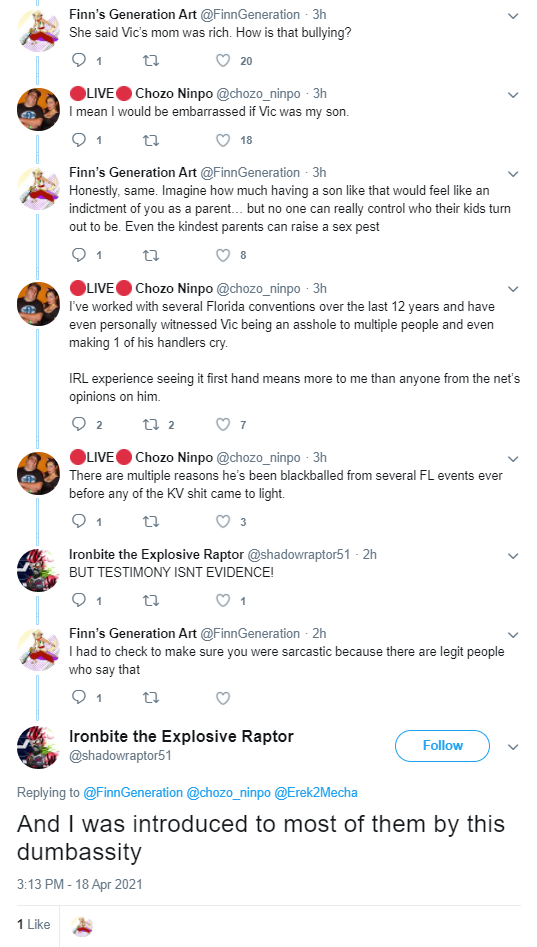Screen dimensions: 537x947
Task: Open the chevron menu on Finn's first tweet
Action: [x=513, y=16]
